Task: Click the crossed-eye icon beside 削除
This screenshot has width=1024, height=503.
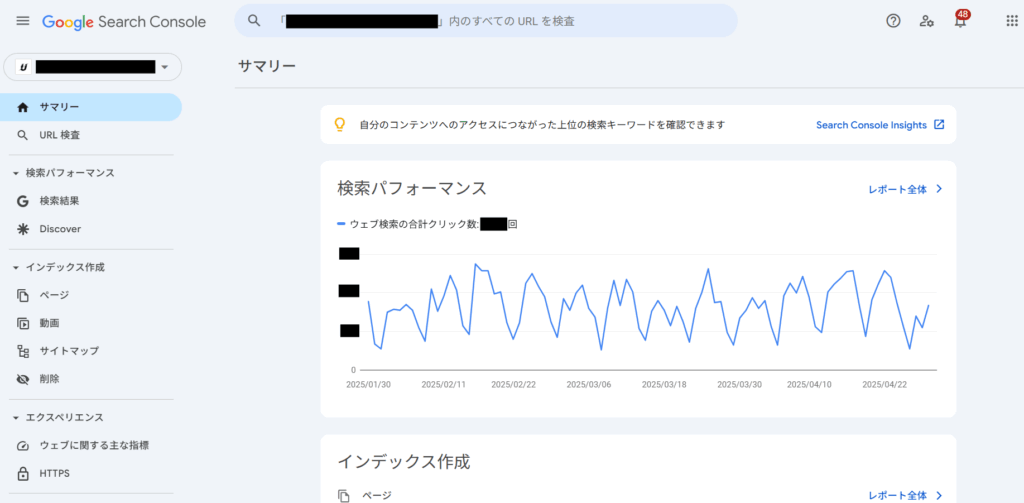Action: (23, 379)
